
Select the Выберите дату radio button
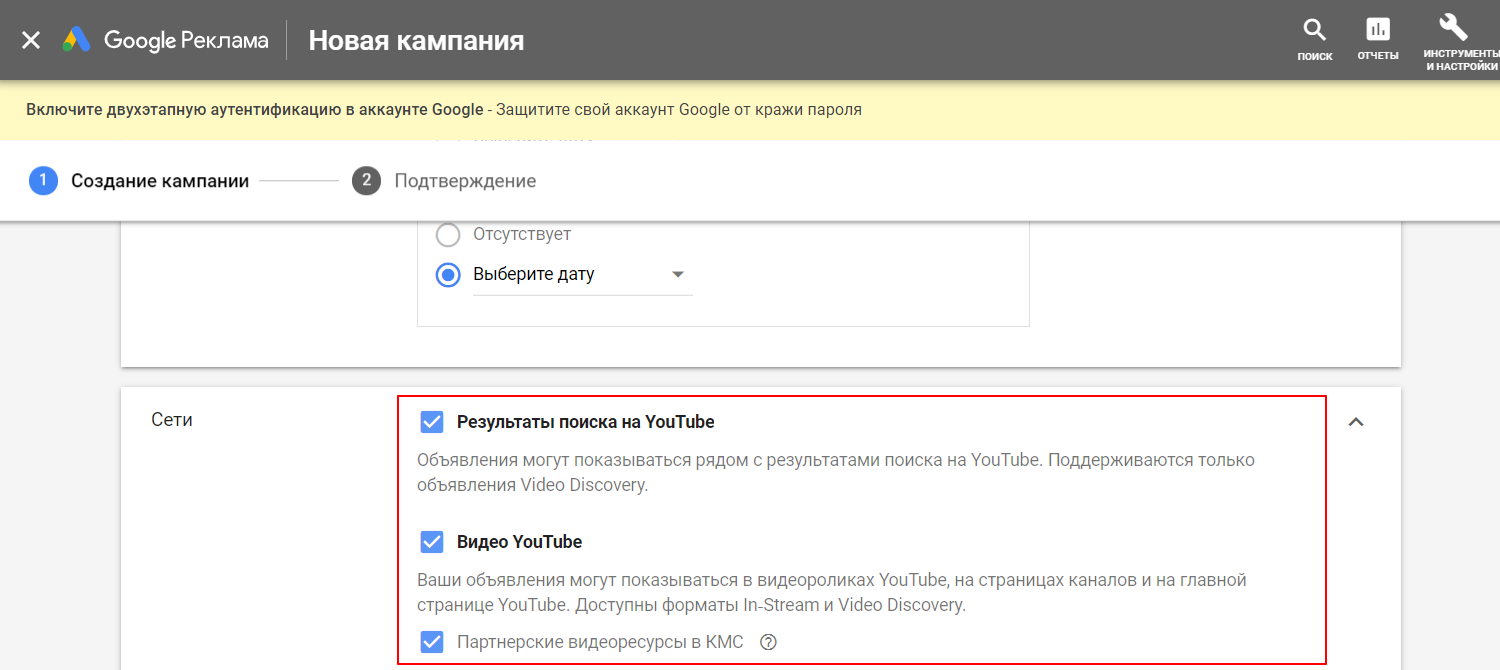(x=448, y=274)
